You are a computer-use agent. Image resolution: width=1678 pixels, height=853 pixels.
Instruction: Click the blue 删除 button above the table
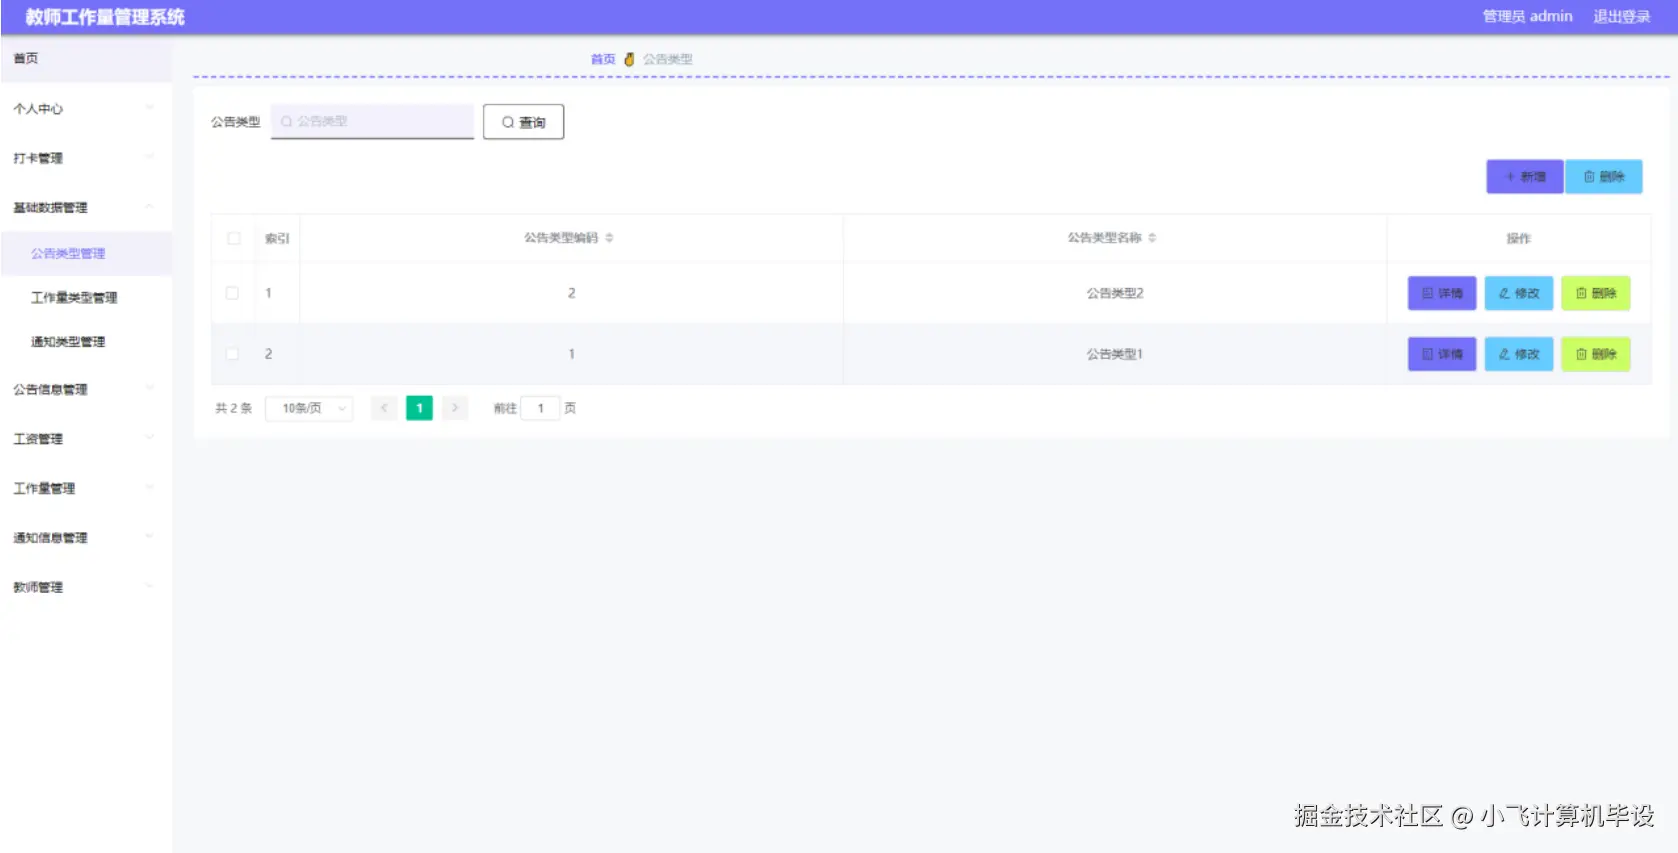tap(1603, 177)
